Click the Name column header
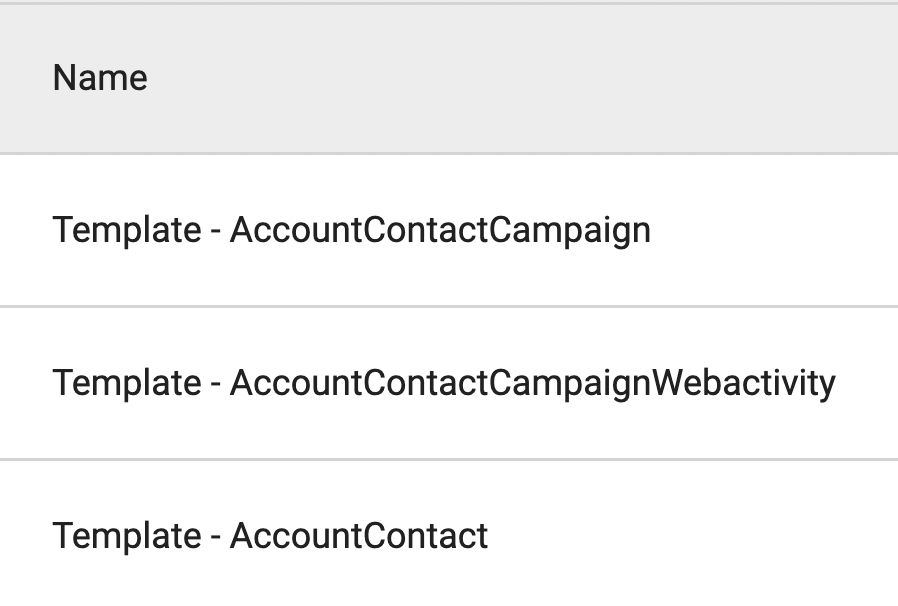The height and width of the screenshot is (606, 898). (x=100, y=78)
